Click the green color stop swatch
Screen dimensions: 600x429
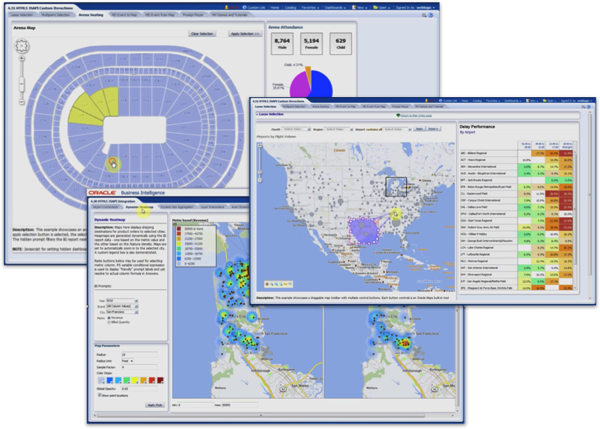pos(127,380)
